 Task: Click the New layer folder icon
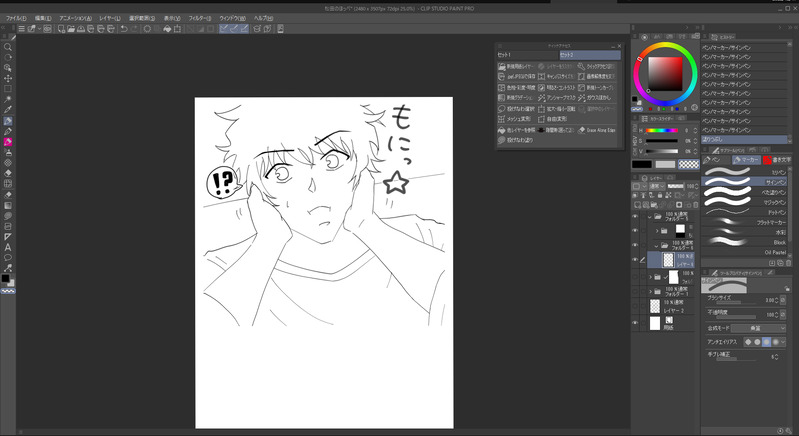pos(654,205)
